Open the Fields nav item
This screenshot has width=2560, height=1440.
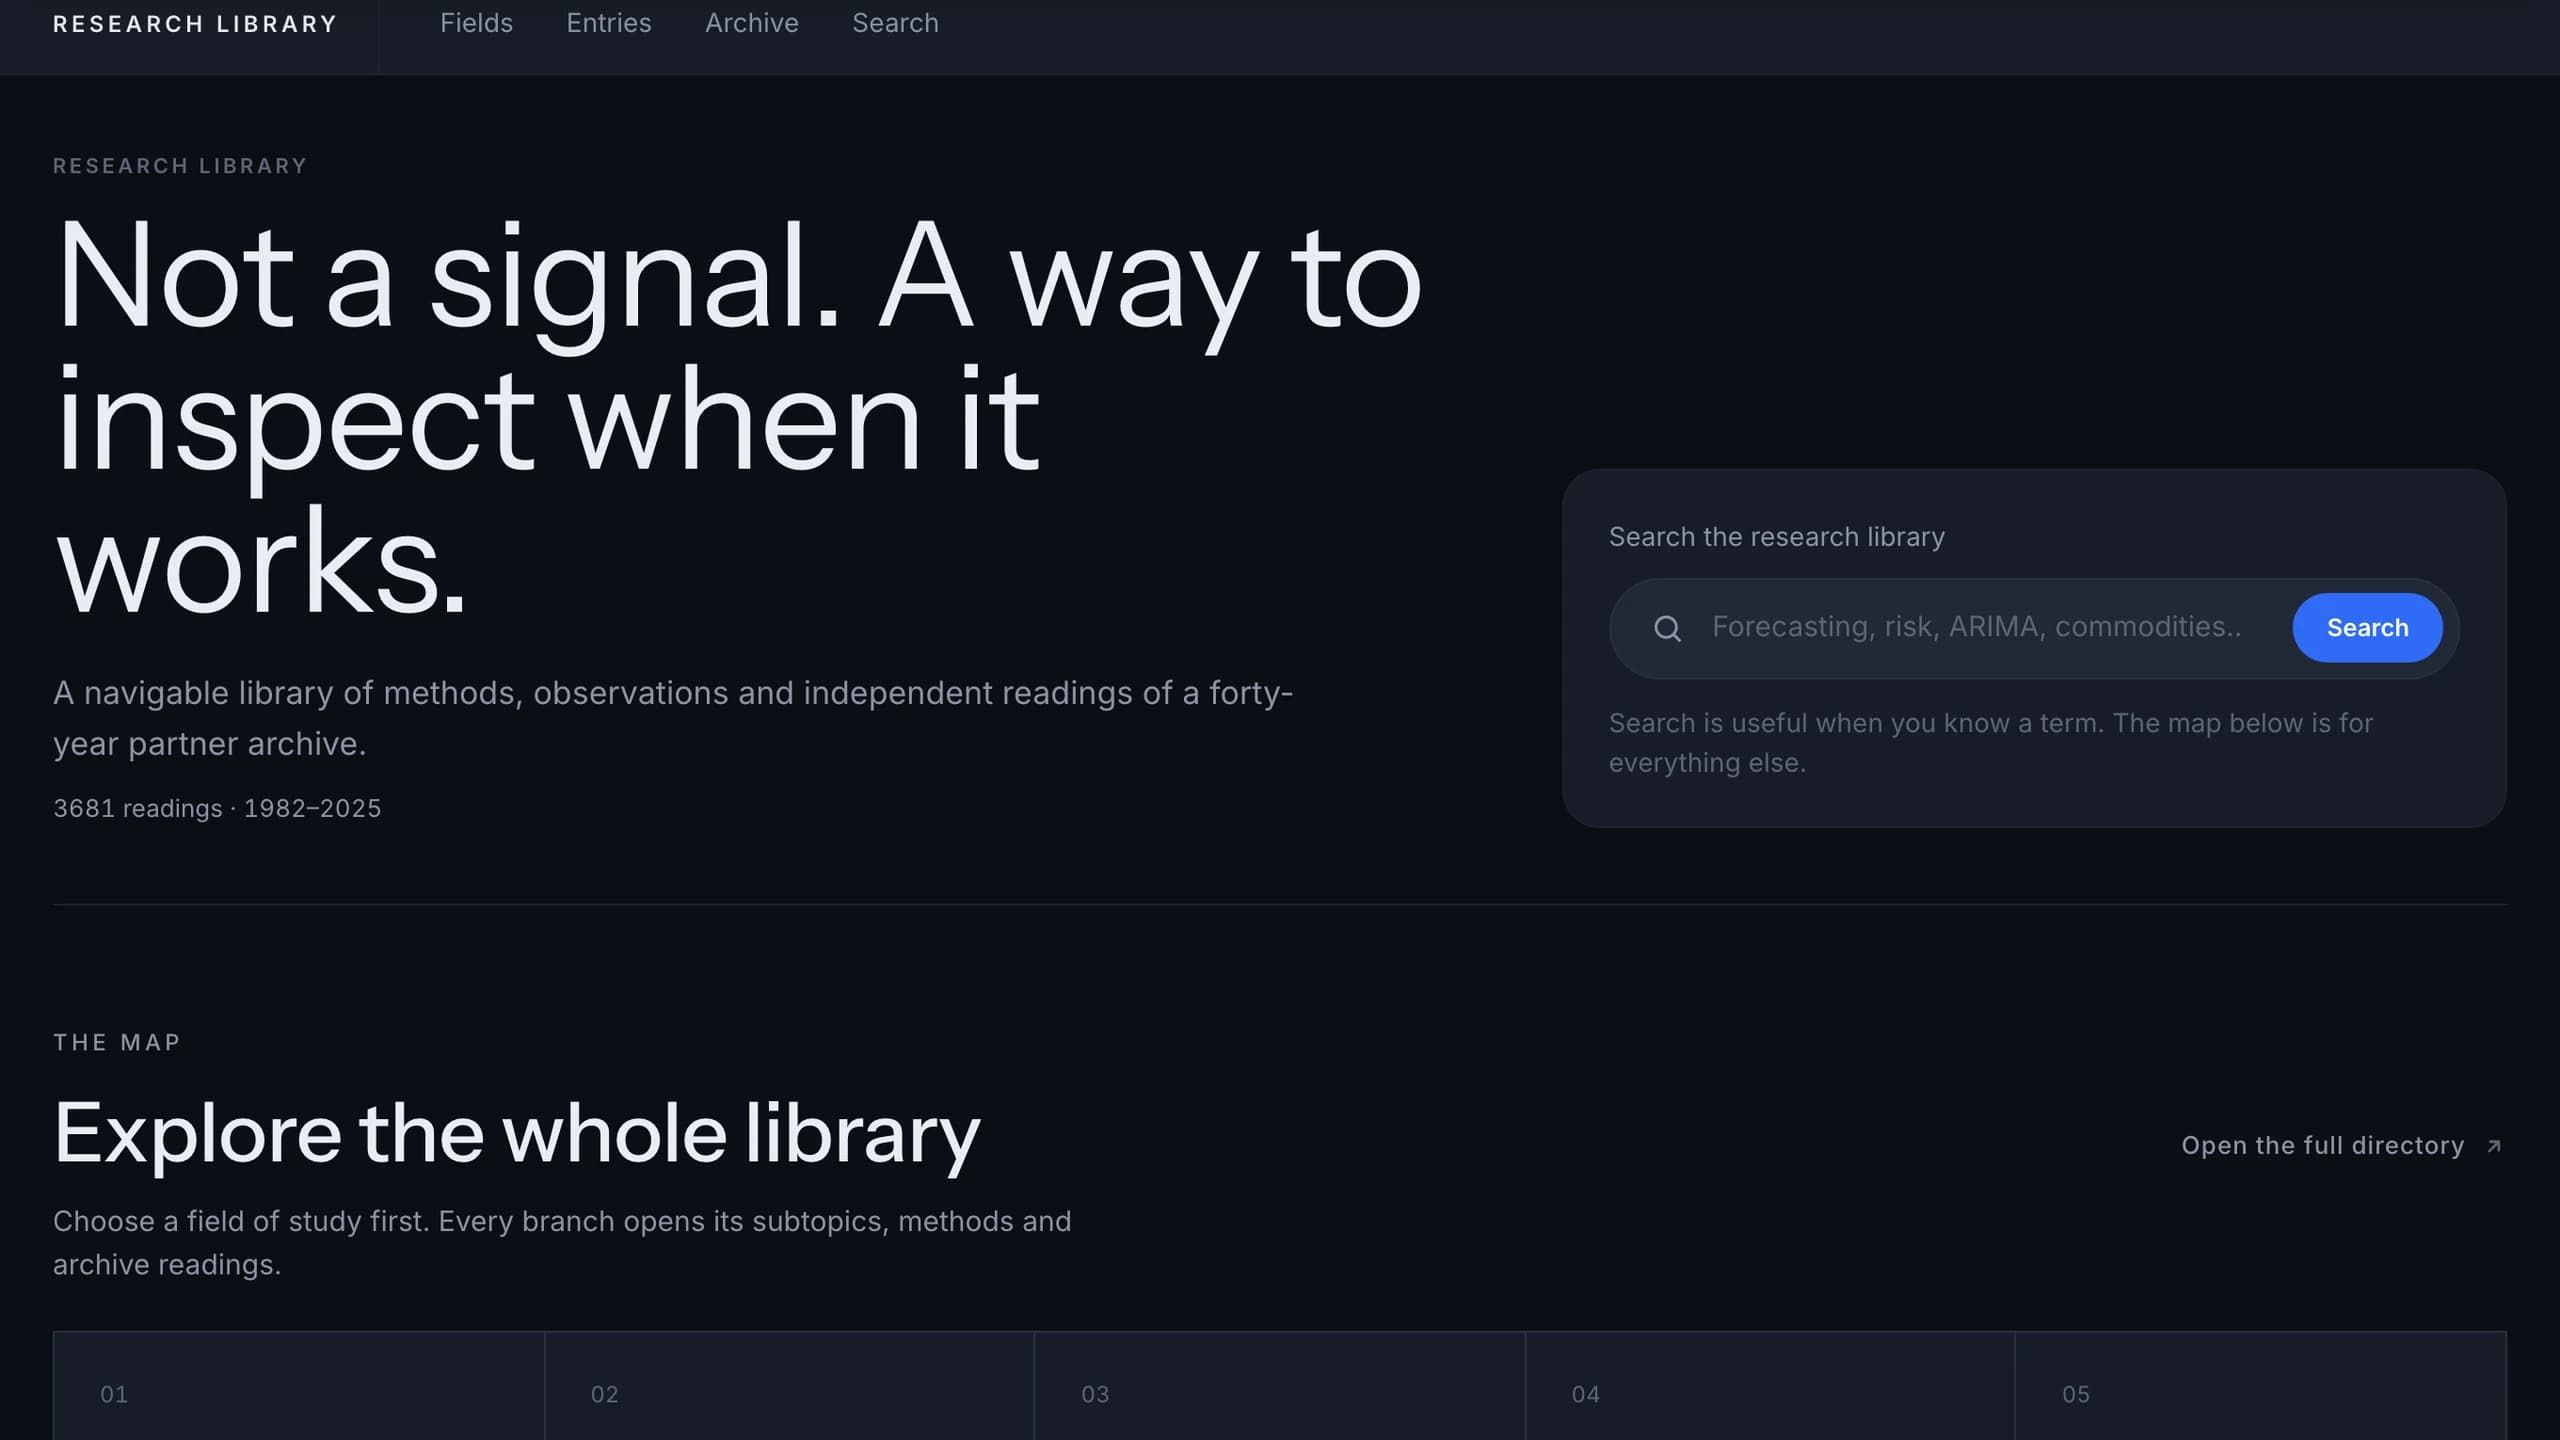coord(476,23)
